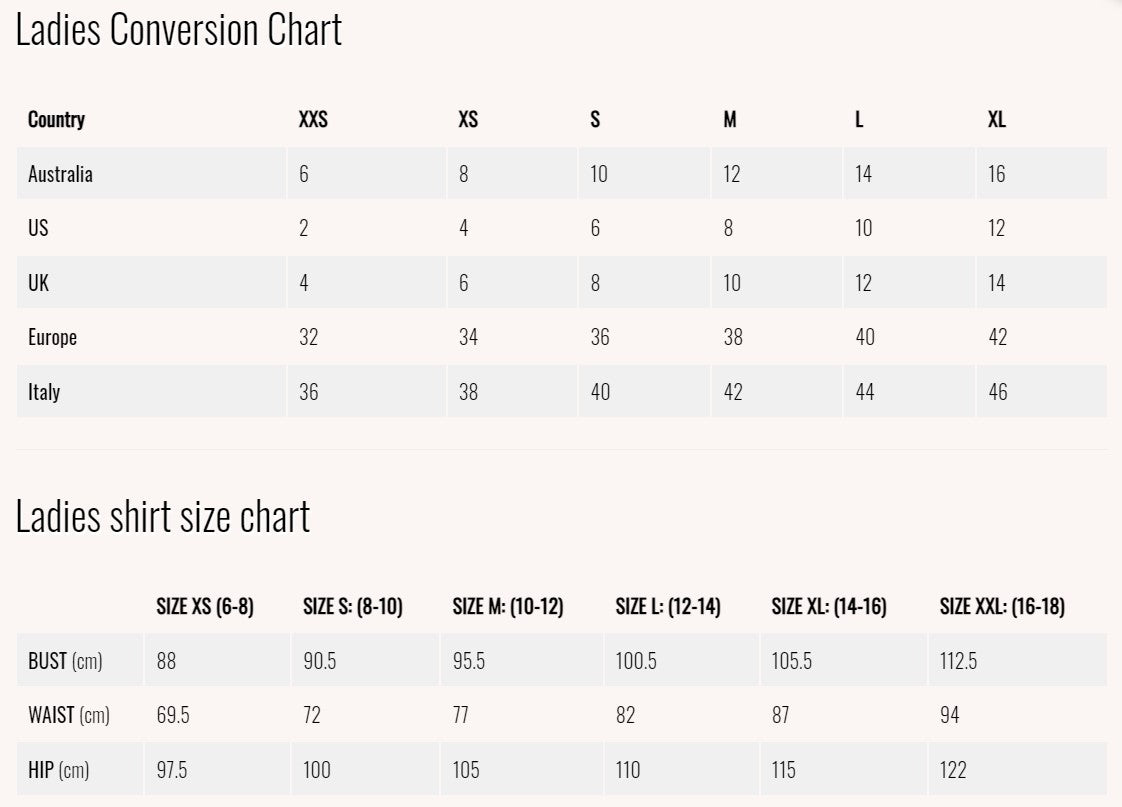Viewport: 1122px width, 807px height.
Task: Select the XL header in conversion chart
Action: 997,120
